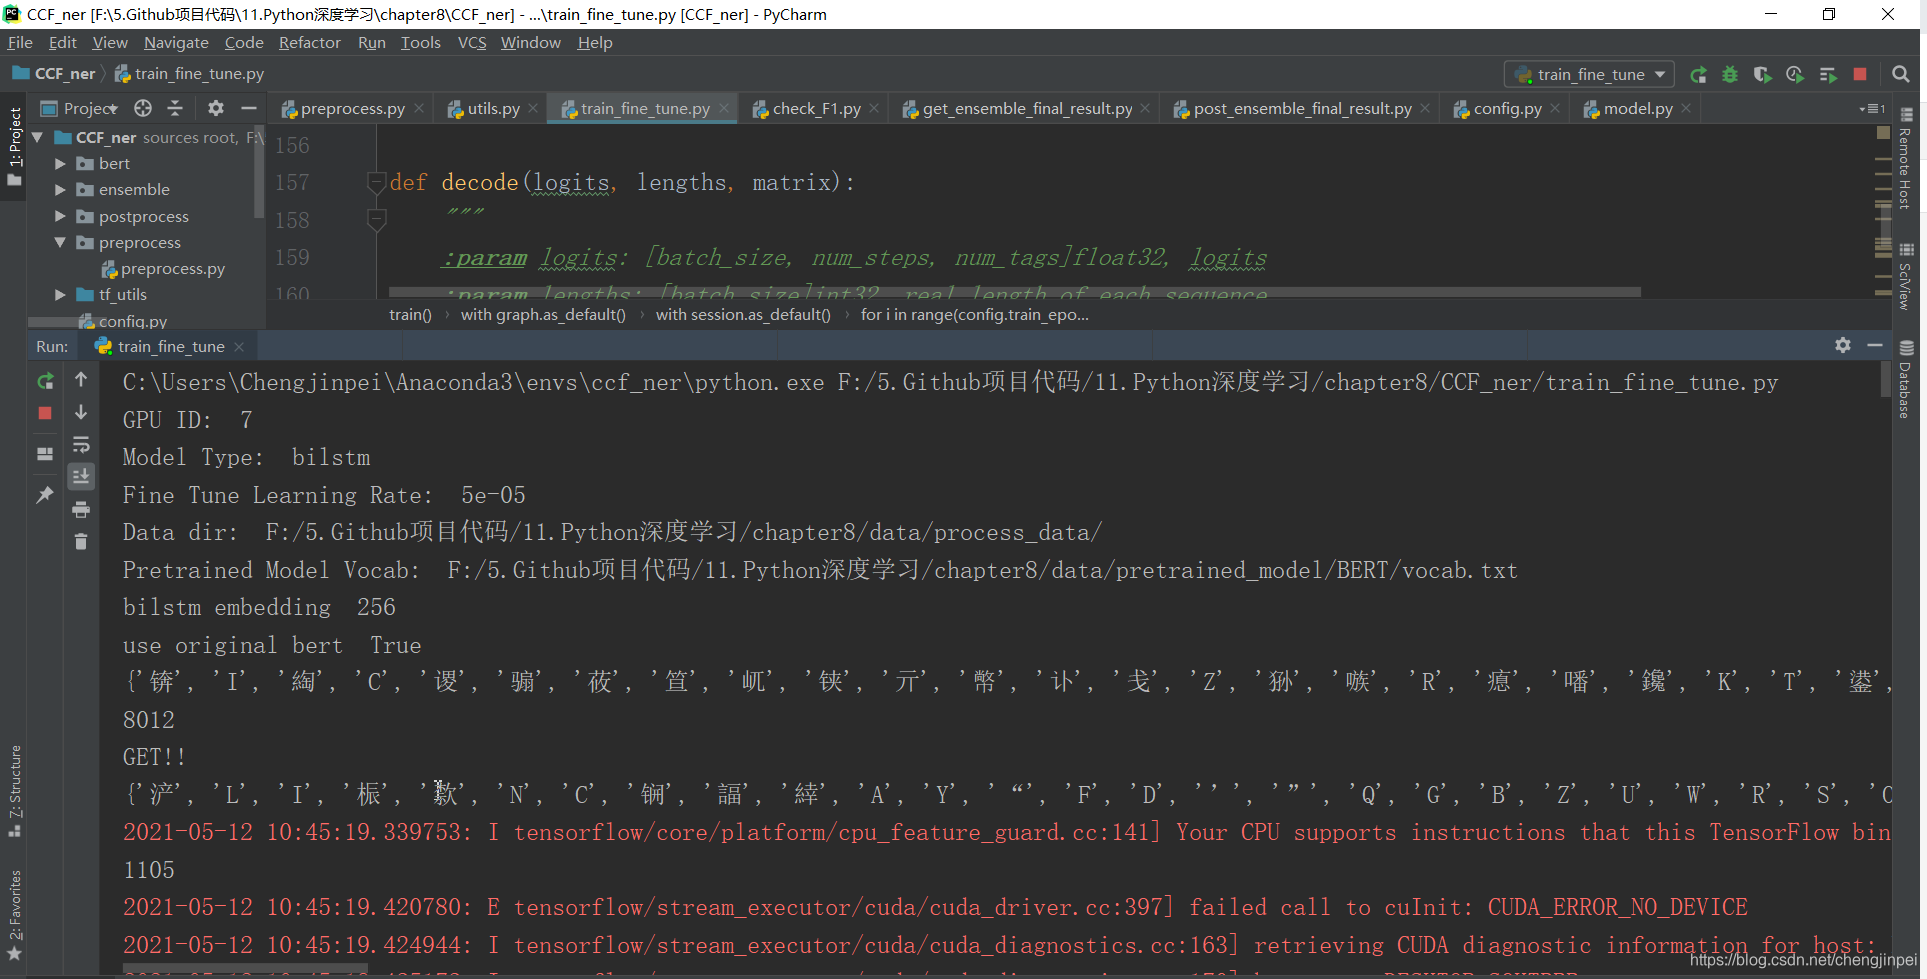Screen dimensions: 1927x979
Task: Open the Project view dropdown
Action: tap(80, 108)
